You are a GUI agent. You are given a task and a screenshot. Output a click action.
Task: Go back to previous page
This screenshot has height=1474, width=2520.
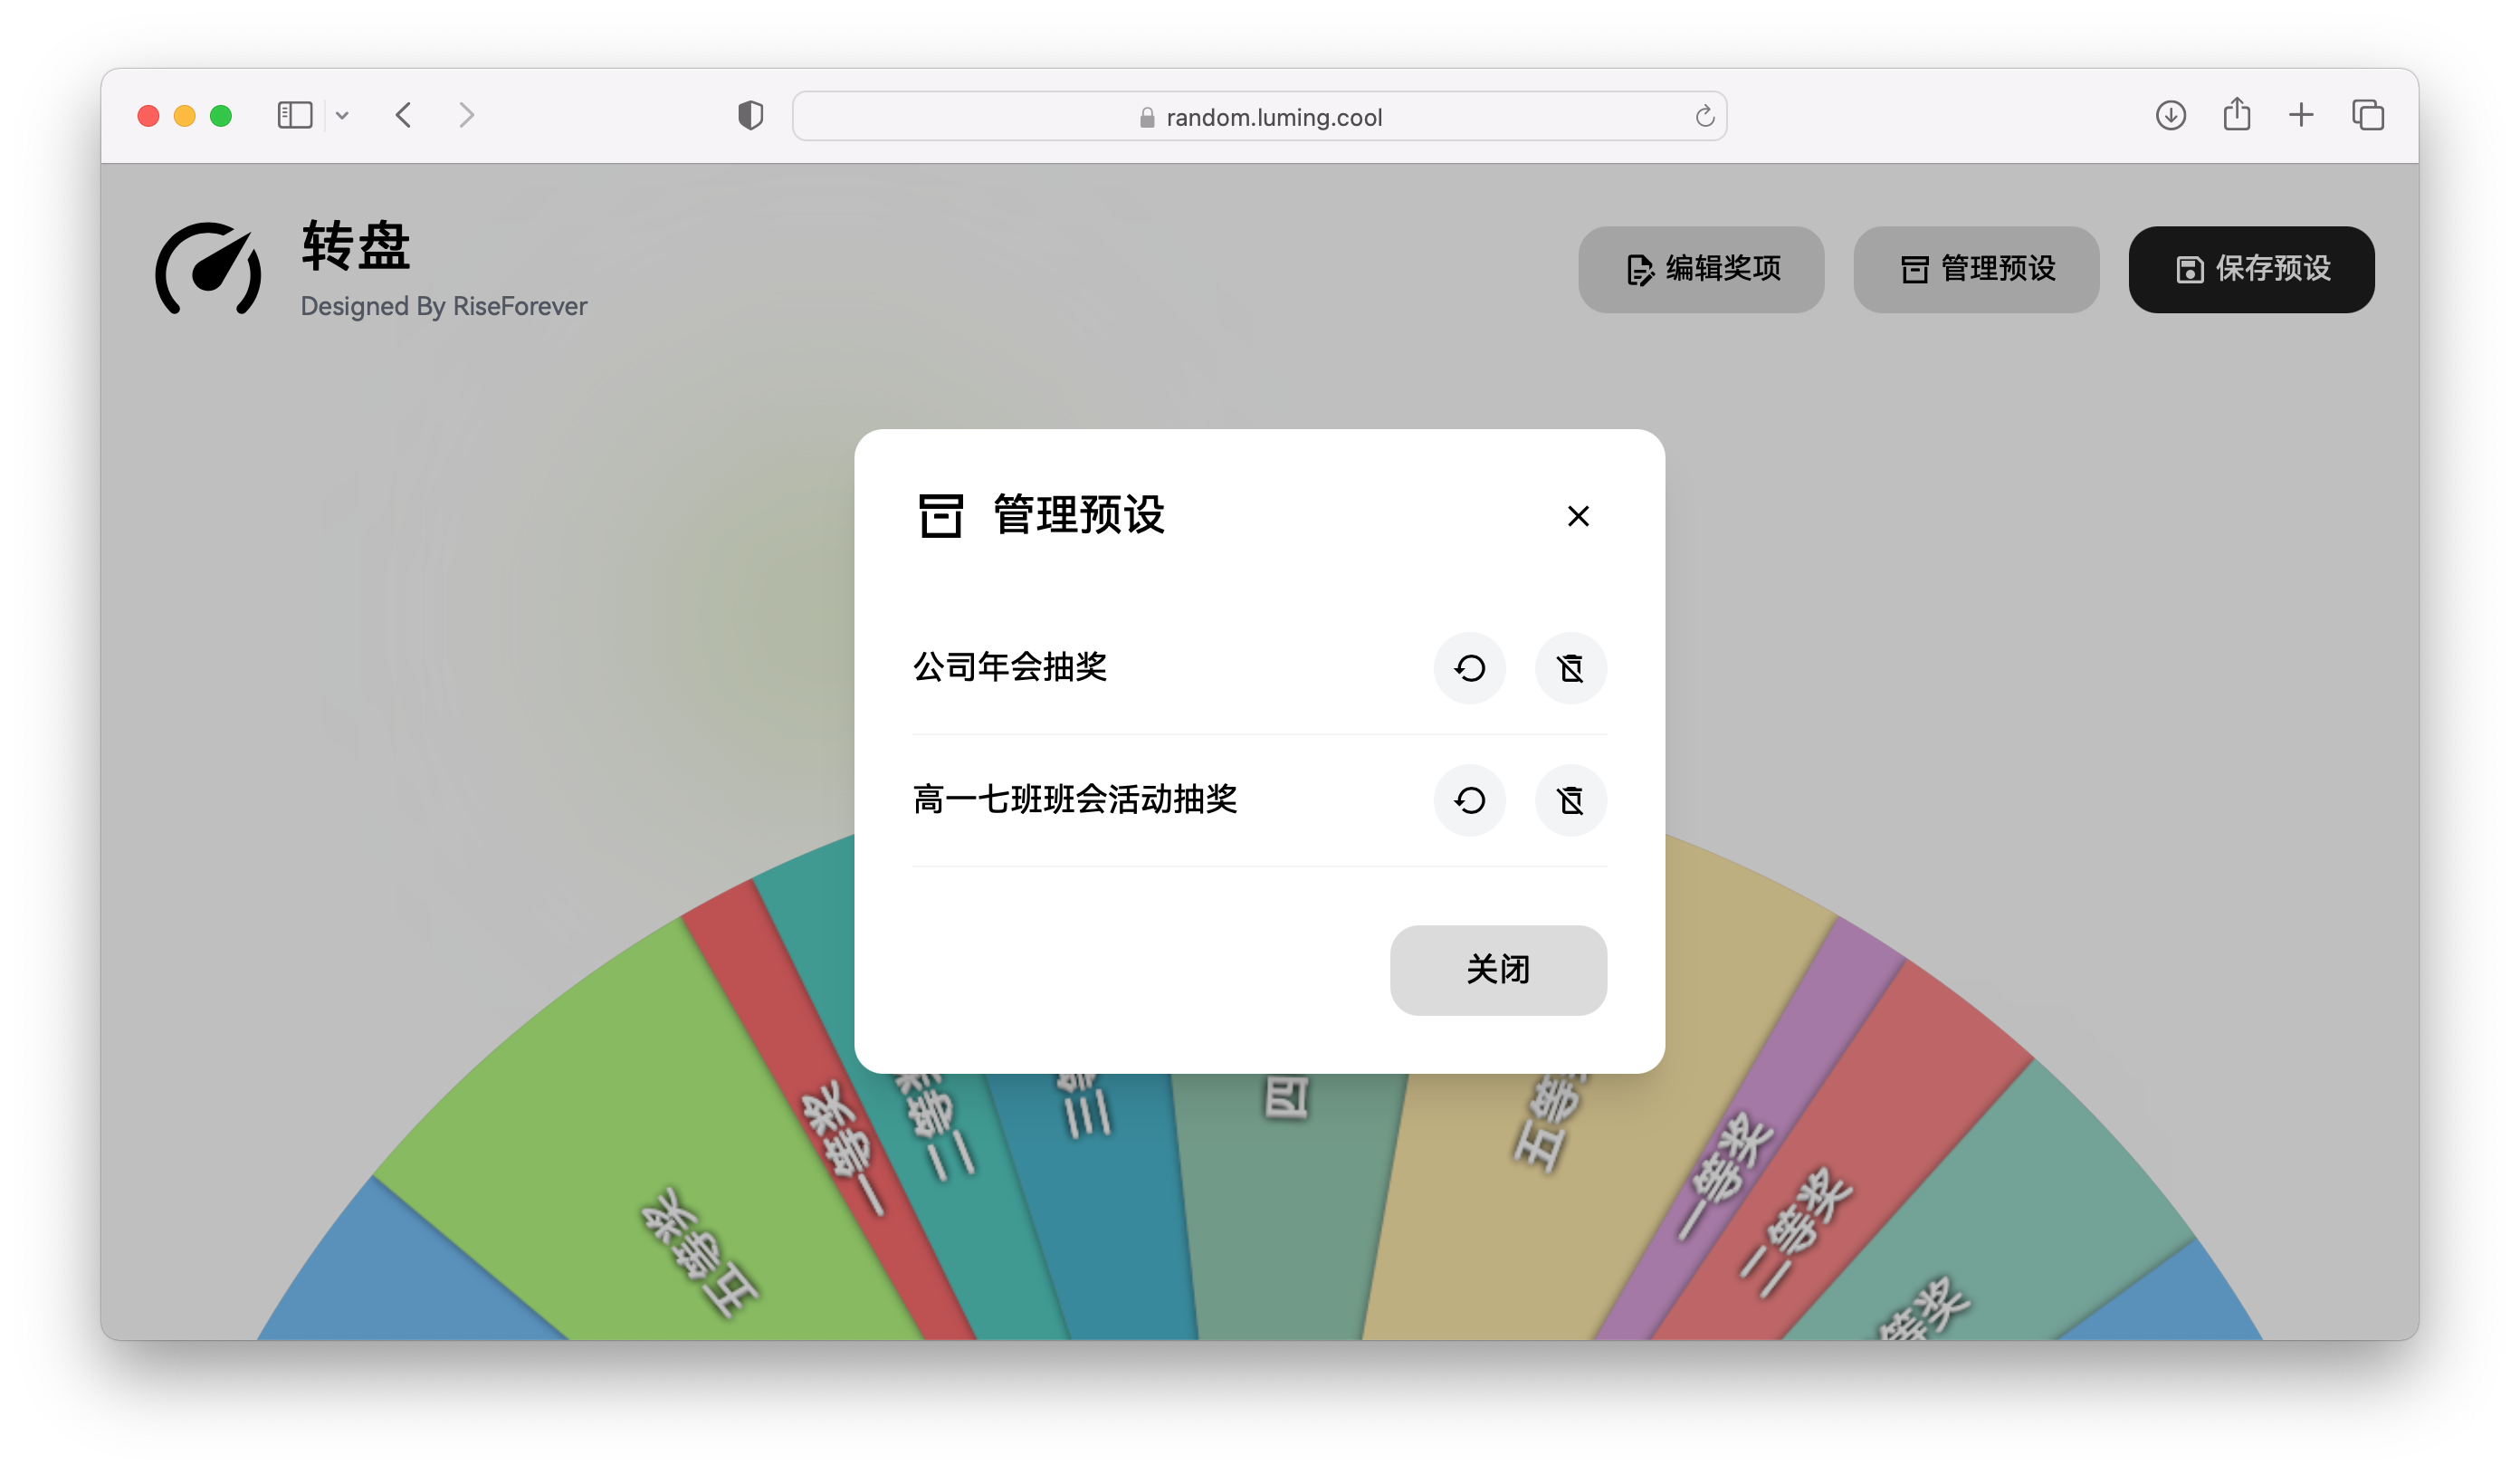(x=403, y=116)
